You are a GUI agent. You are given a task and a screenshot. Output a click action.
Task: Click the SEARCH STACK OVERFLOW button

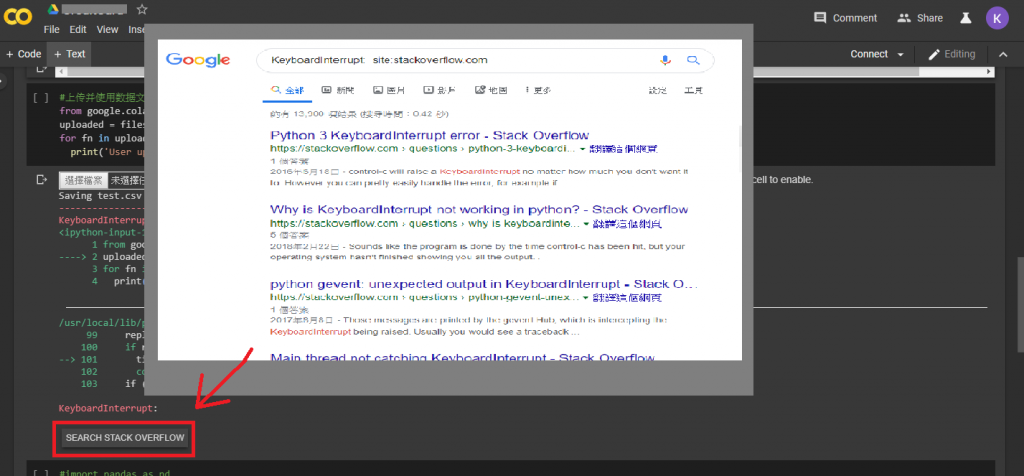pos(125,437)
